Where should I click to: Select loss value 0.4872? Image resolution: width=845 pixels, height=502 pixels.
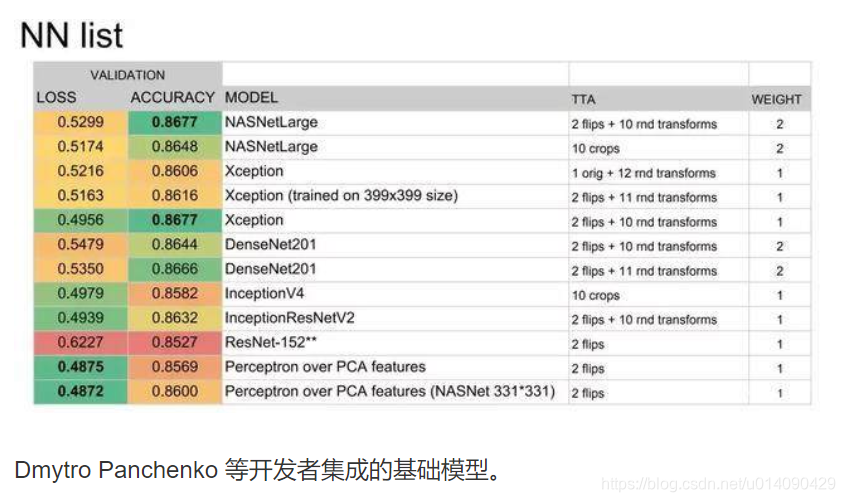point(80,392)
